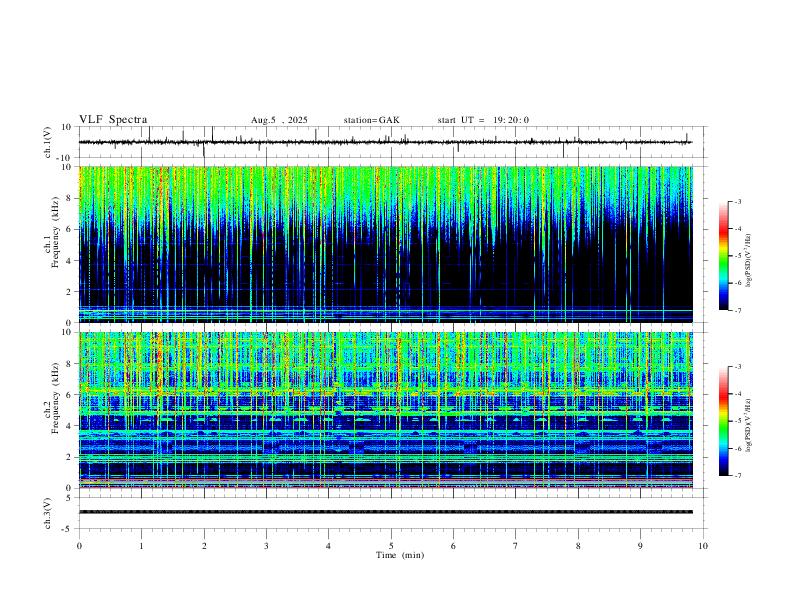
Task: Click the "Time (min)" axis label
Action: point(400,555)
